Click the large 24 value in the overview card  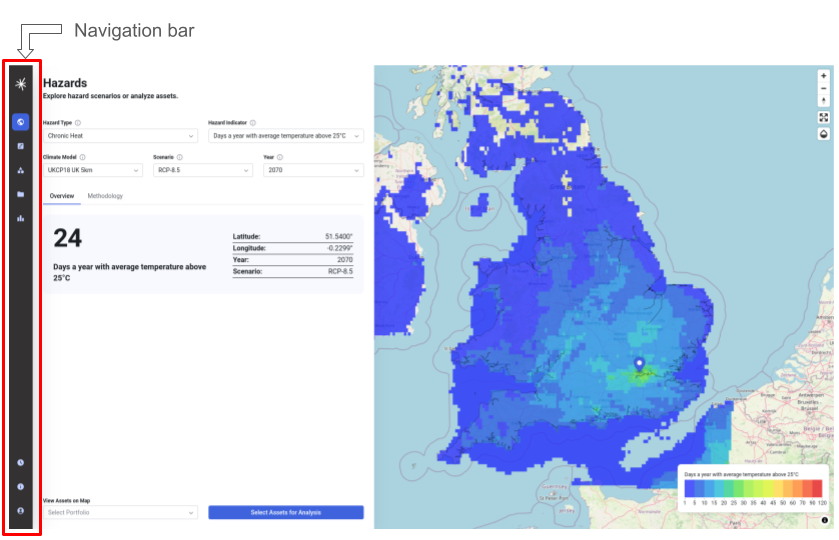tap(67, 238)
